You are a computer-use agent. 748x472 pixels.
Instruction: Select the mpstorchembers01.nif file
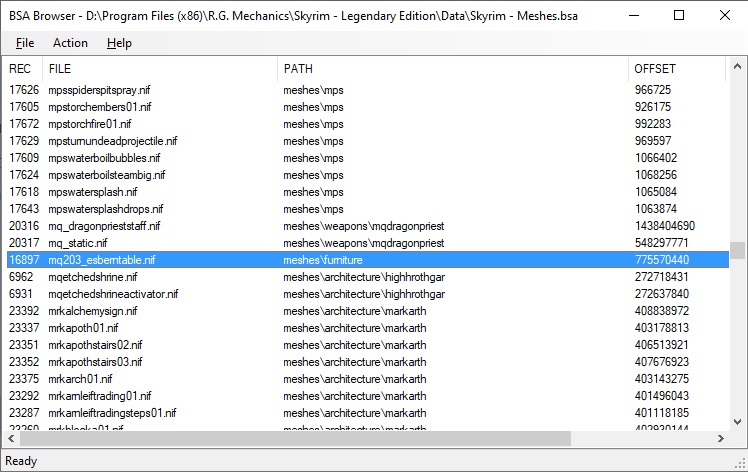tap(100, 107)
